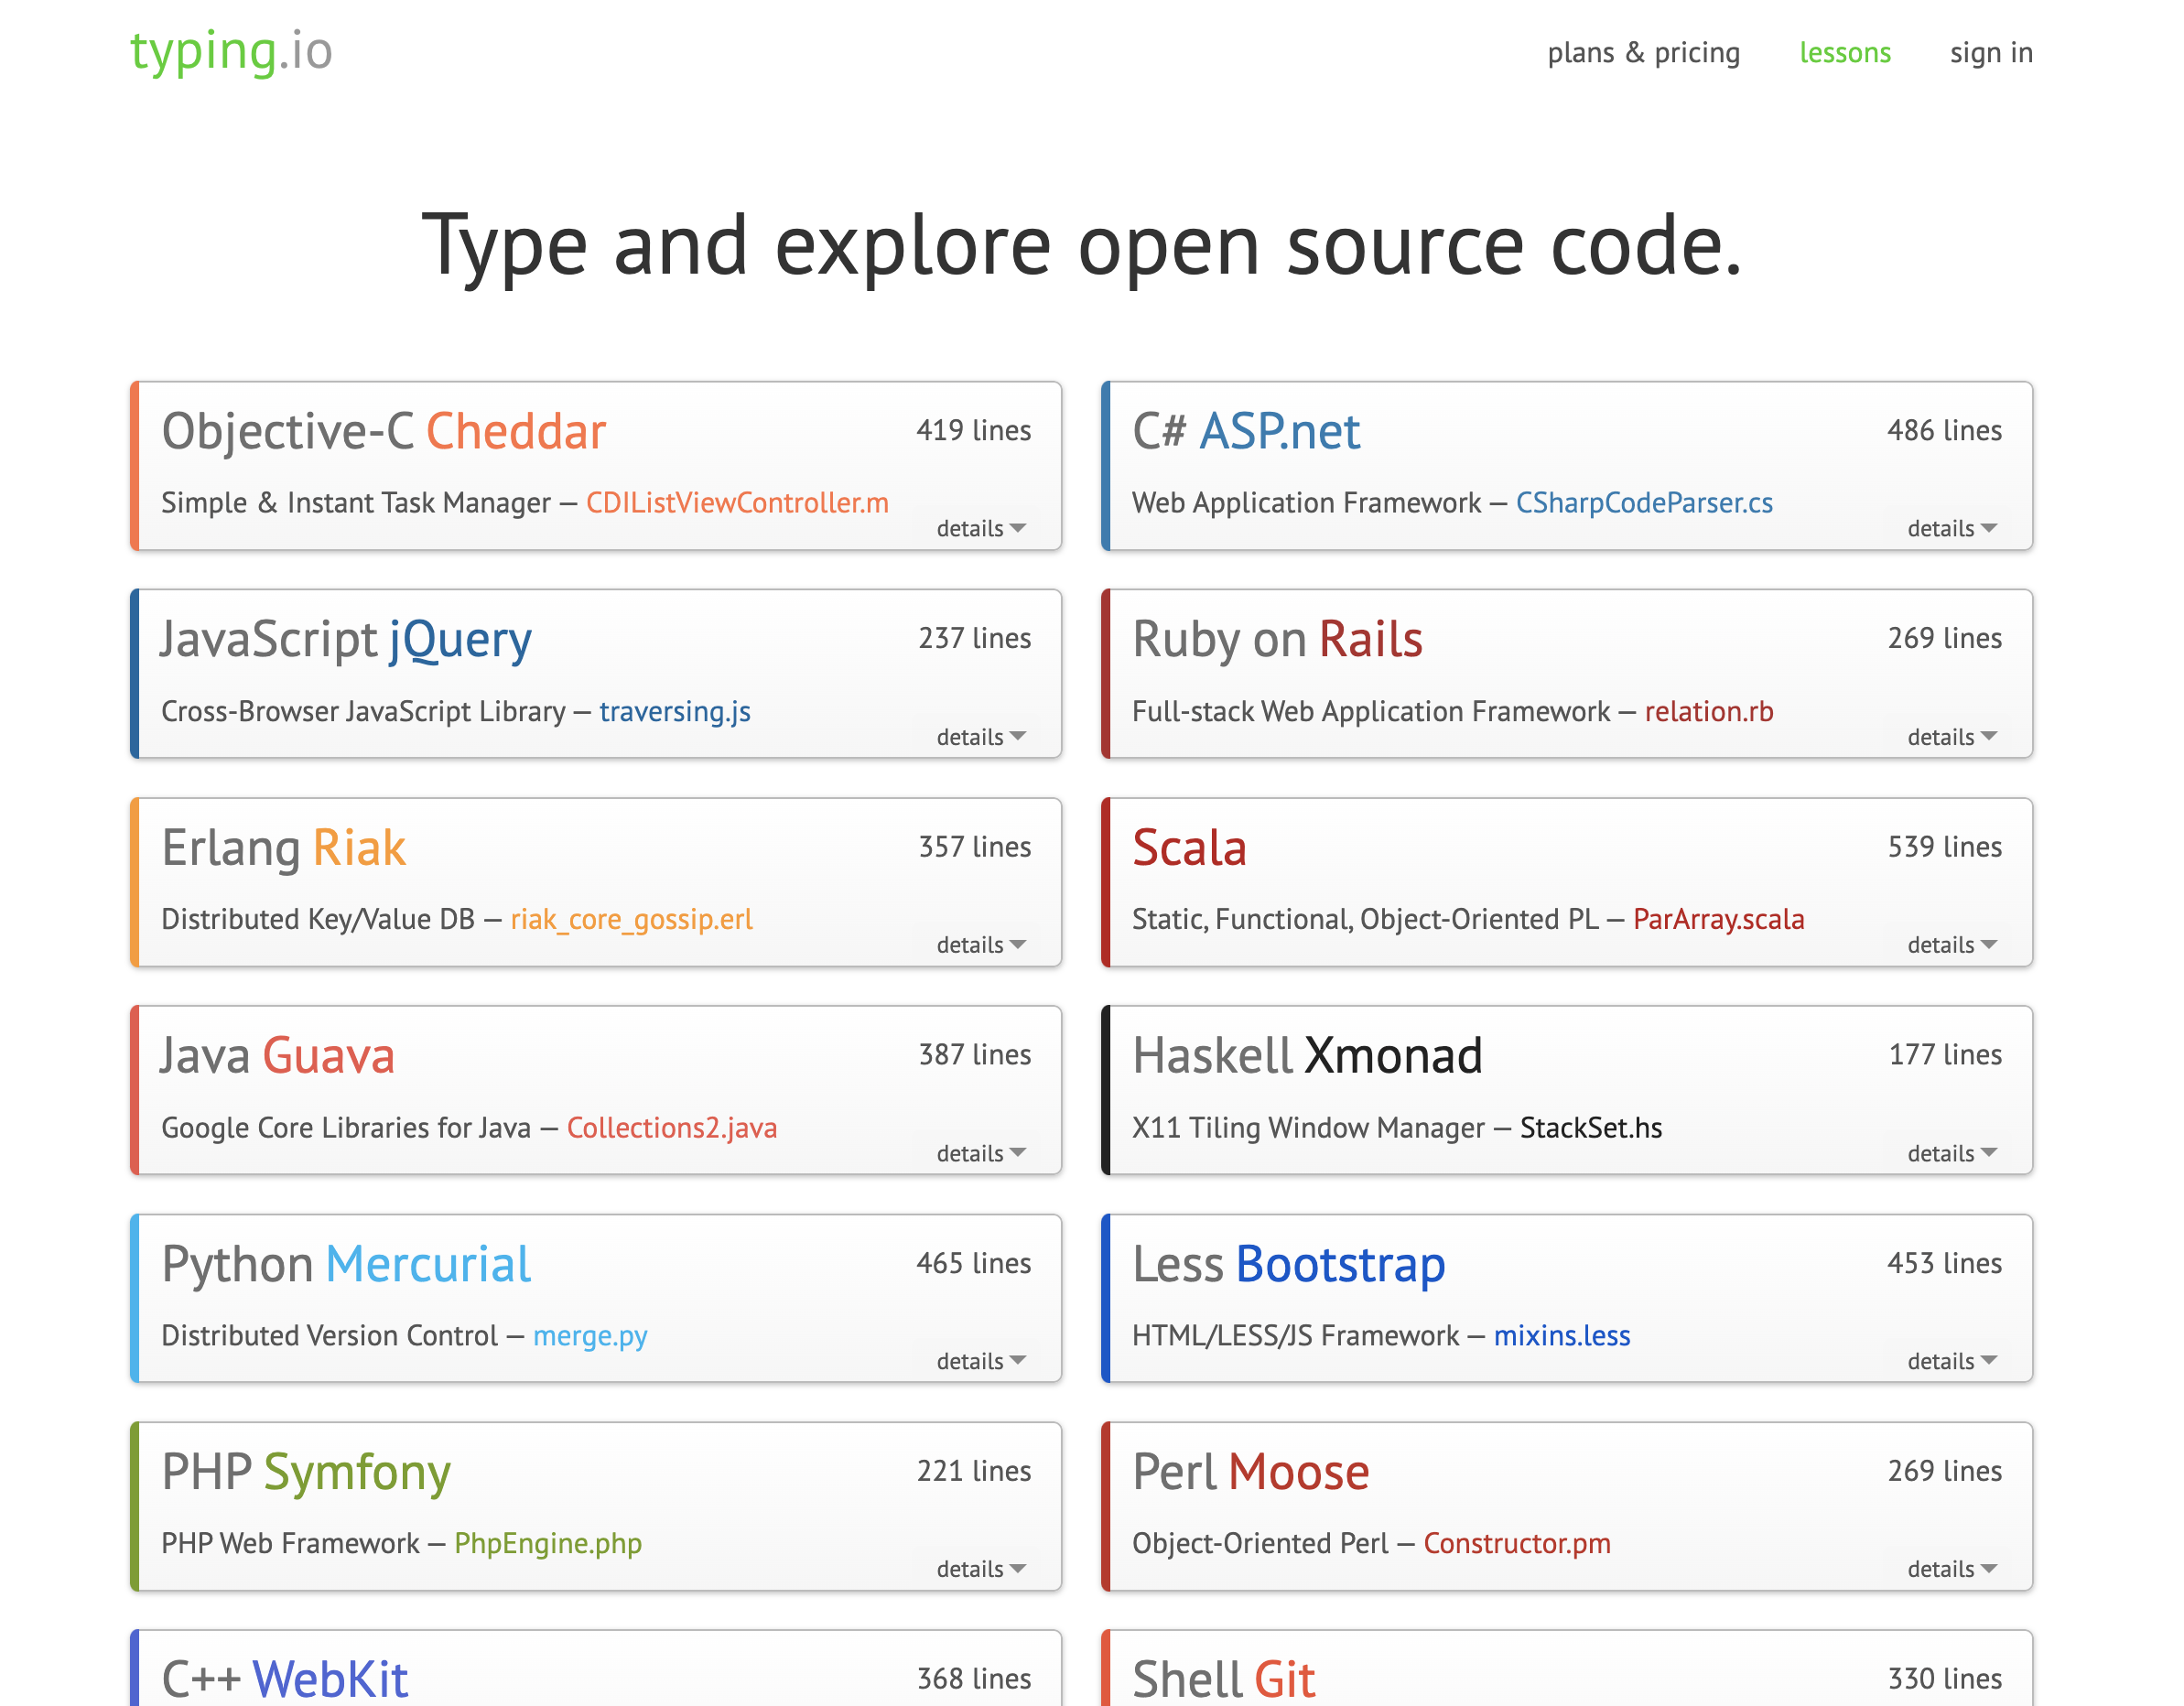Click the '486 lines' count

pyautogui.click(x=1944, y=430)
